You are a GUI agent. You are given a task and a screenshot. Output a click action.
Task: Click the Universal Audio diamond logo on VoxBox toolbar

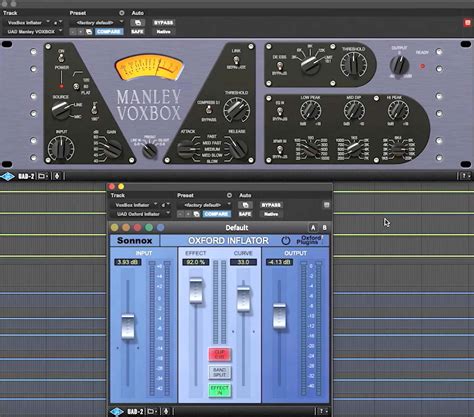7,176
